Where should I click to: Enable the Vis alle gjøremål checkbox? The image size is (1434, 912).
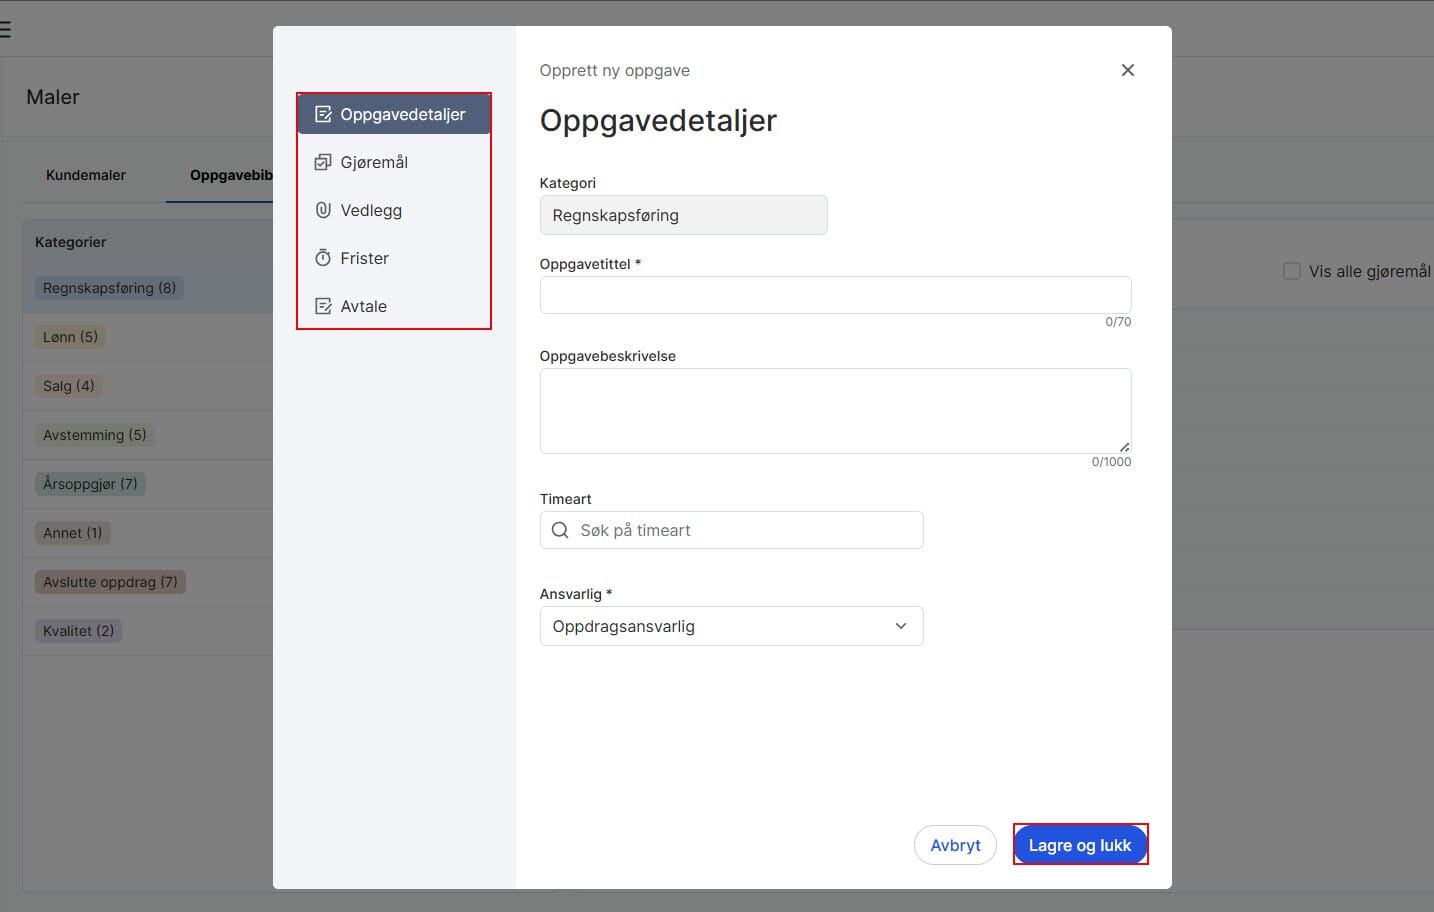pyautogui.click(x=1291, y=271)
